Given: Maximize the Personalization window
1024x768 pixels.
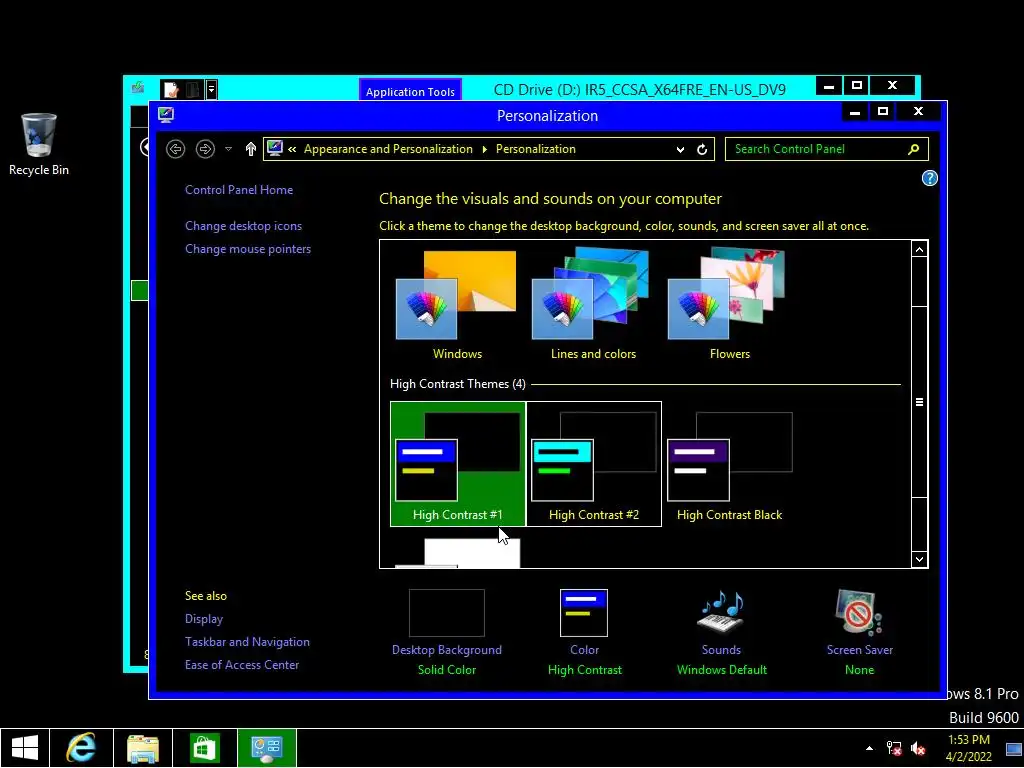Looking at the screenshot, I should click(x=883, y=112).
